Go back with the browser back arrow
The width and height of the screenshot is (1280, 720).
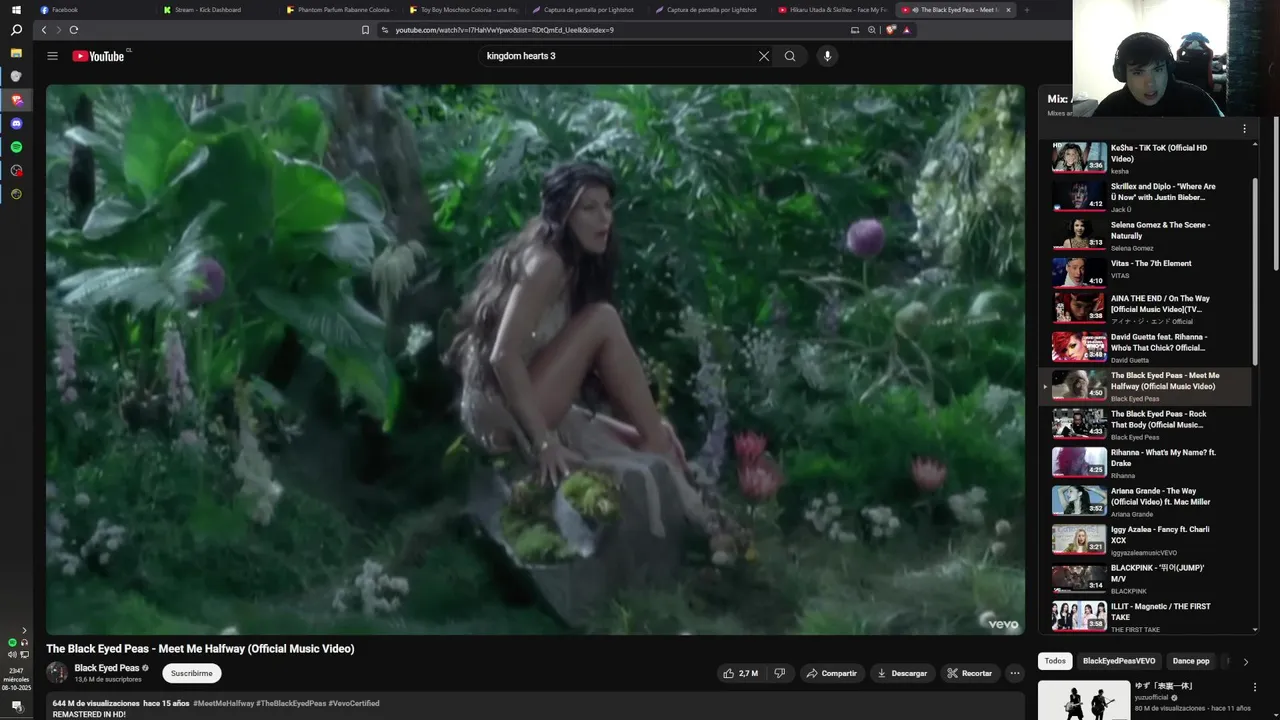pos(44,30)
